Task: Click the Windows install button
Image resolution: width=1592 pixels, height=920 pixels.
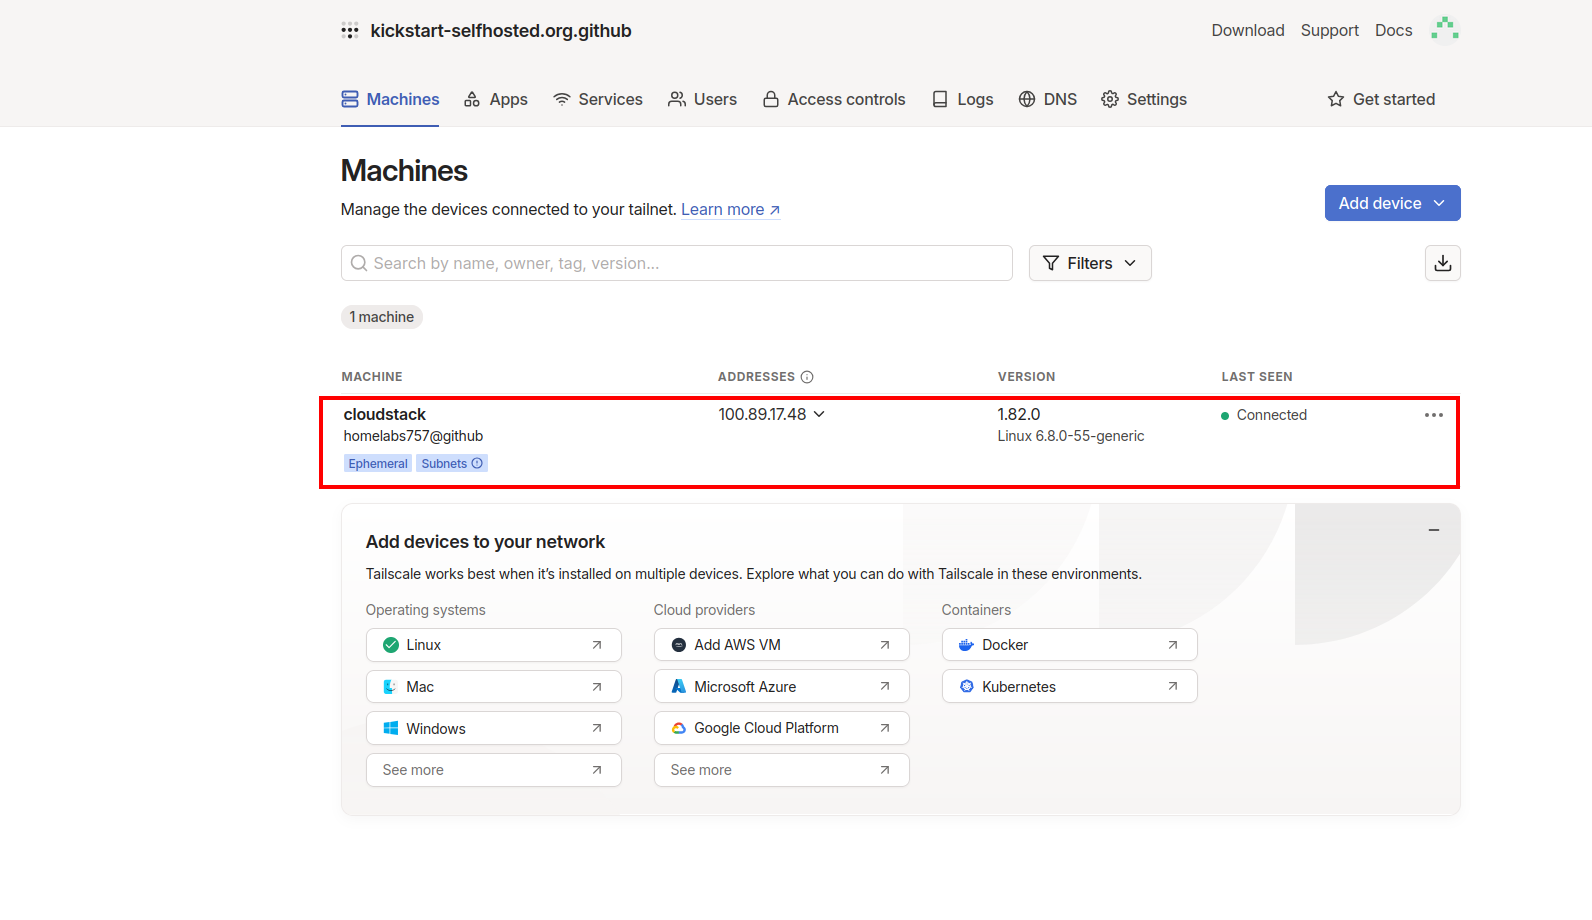Action: point(493,728)
